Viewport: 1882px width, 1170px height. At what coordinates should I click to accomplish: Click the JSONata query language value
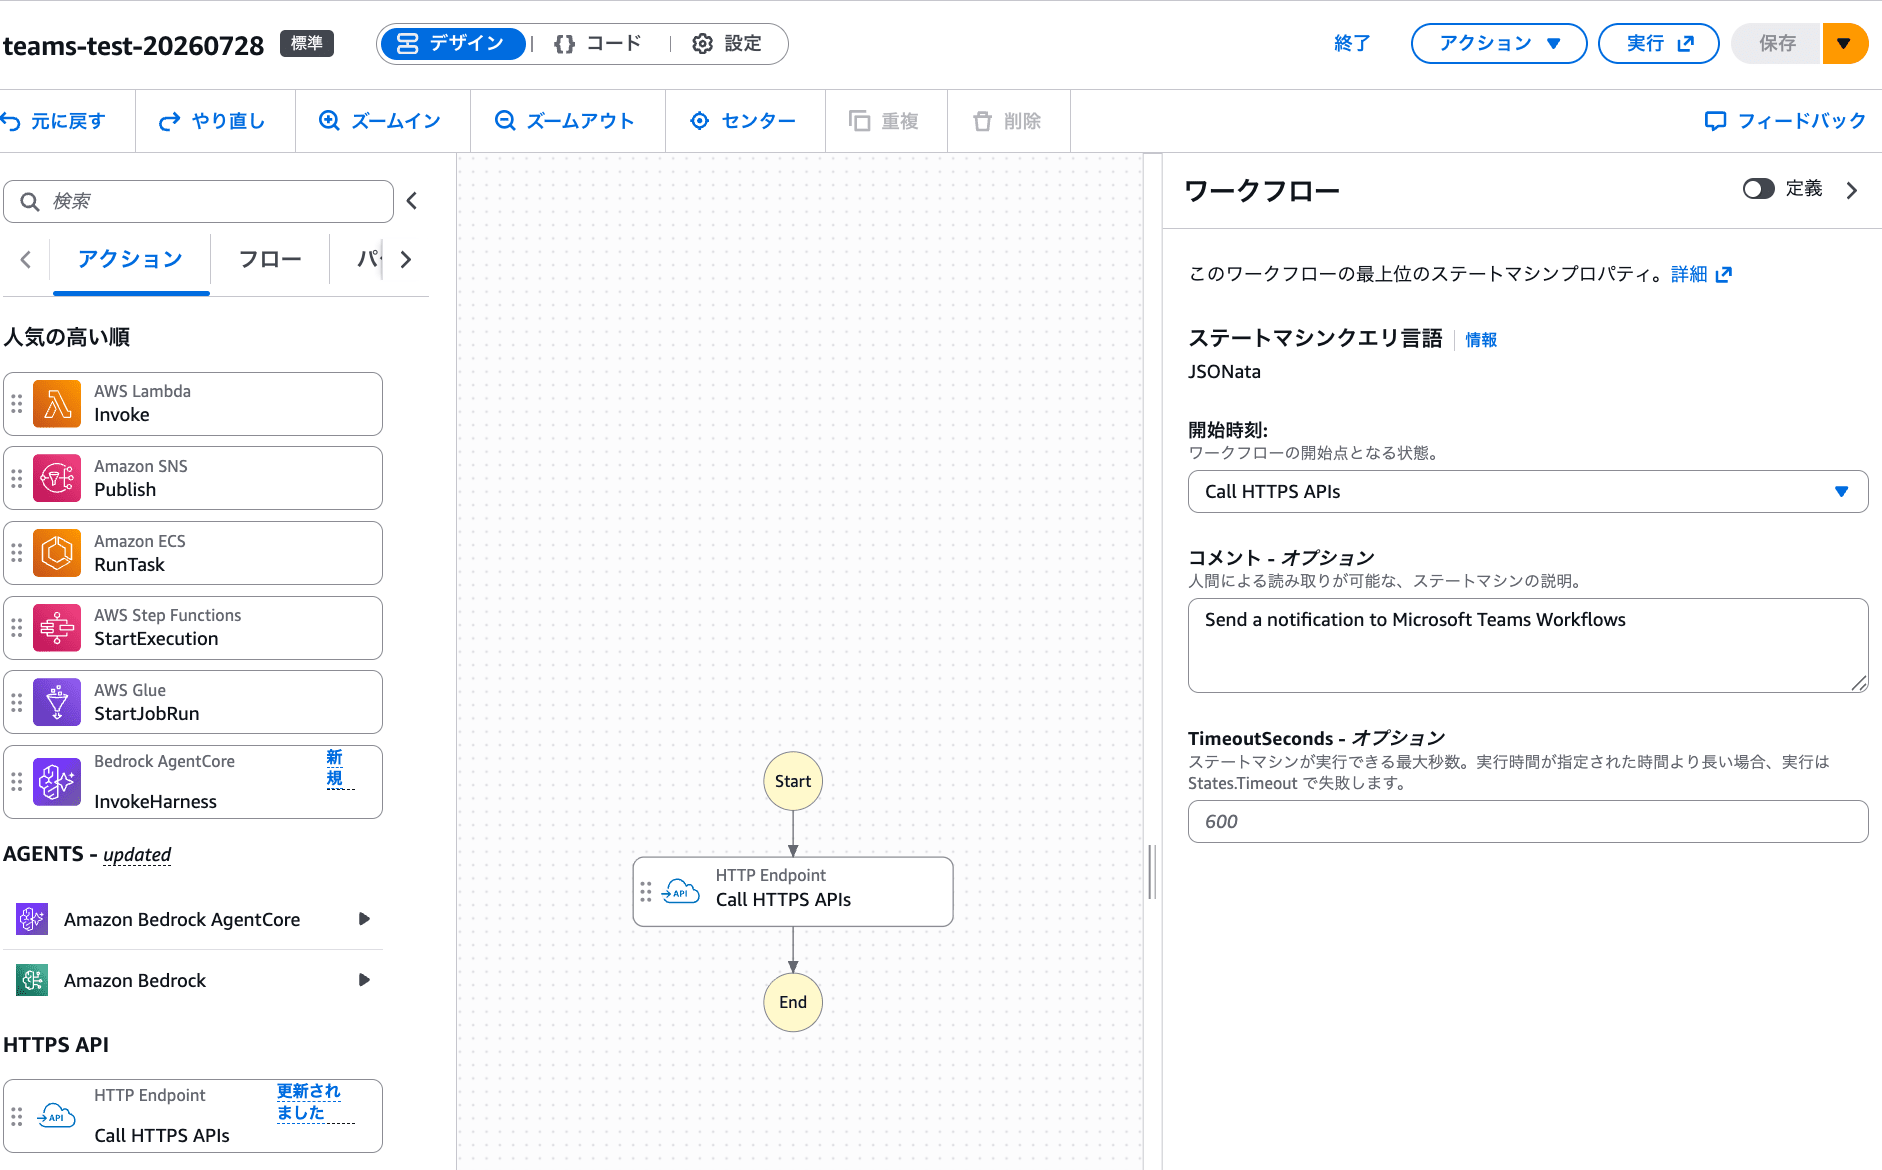pyautogui.click(x=1224, y=372)
